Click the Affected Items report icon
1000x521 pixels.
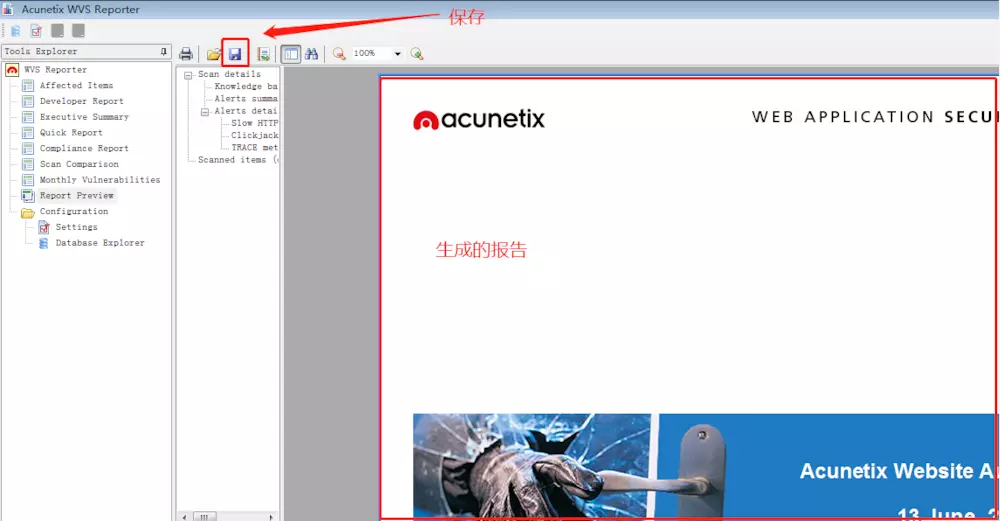(x=28, y=85)
